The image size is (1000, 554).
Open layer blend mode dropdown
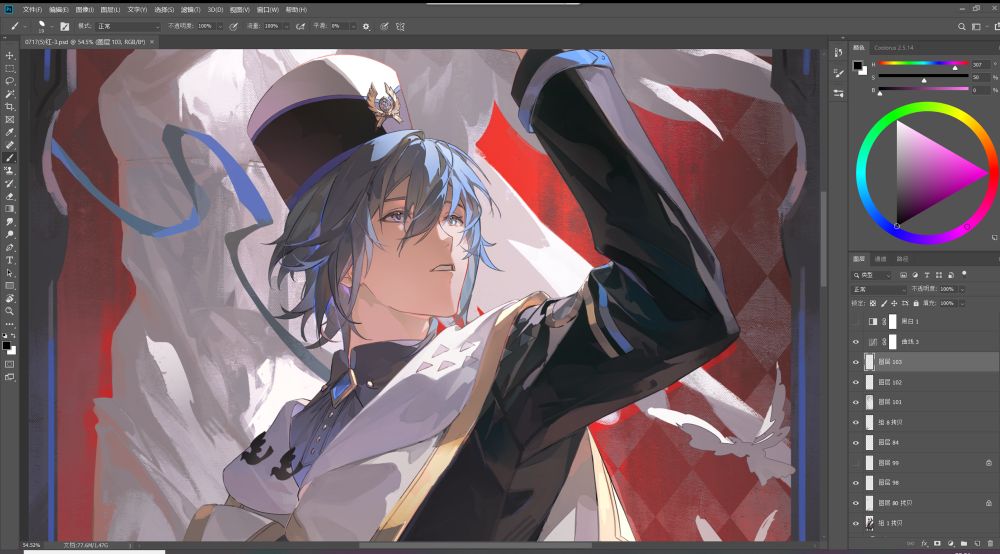(879, 289)
